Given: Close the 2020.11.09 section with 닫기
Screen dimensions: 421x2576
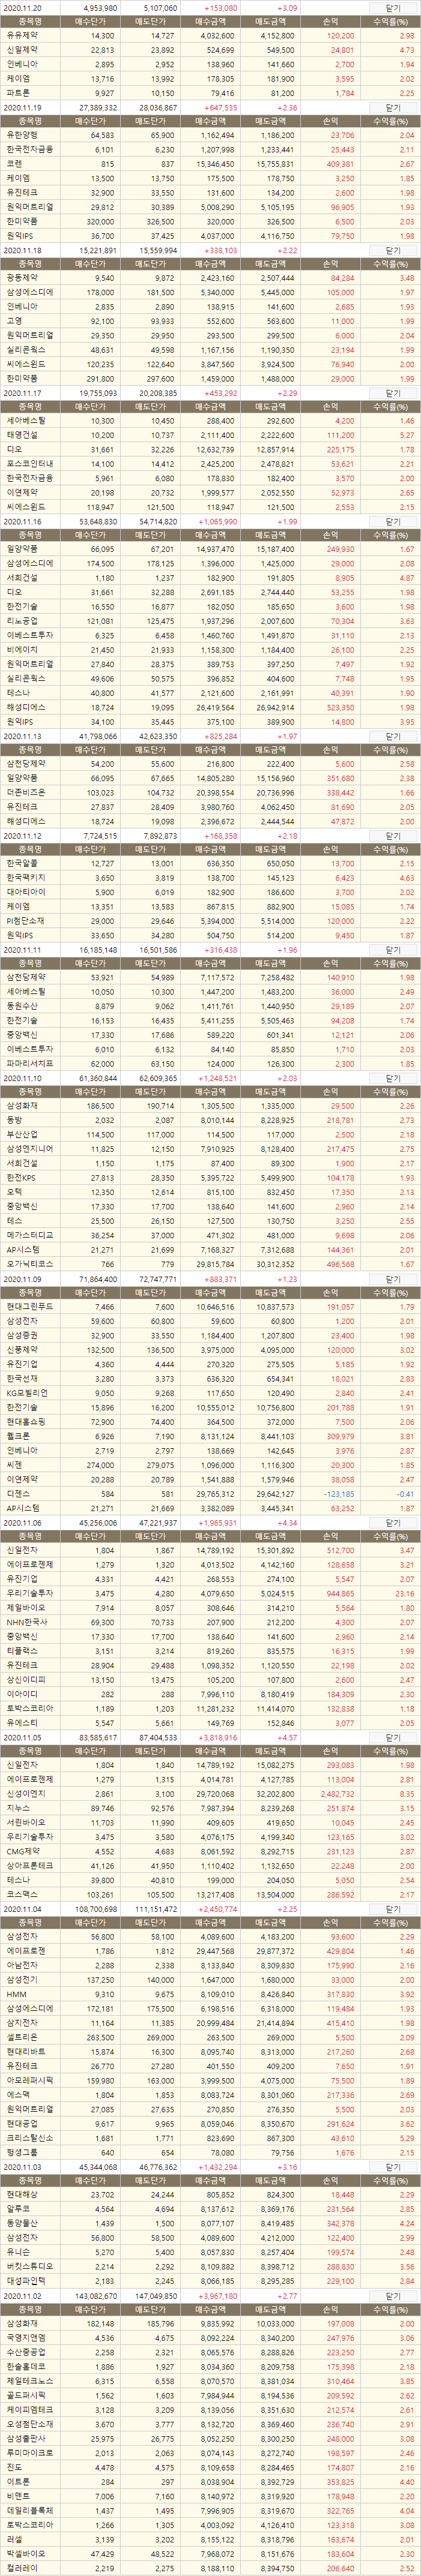Looking at the screenshot, I should point(393,1279).
